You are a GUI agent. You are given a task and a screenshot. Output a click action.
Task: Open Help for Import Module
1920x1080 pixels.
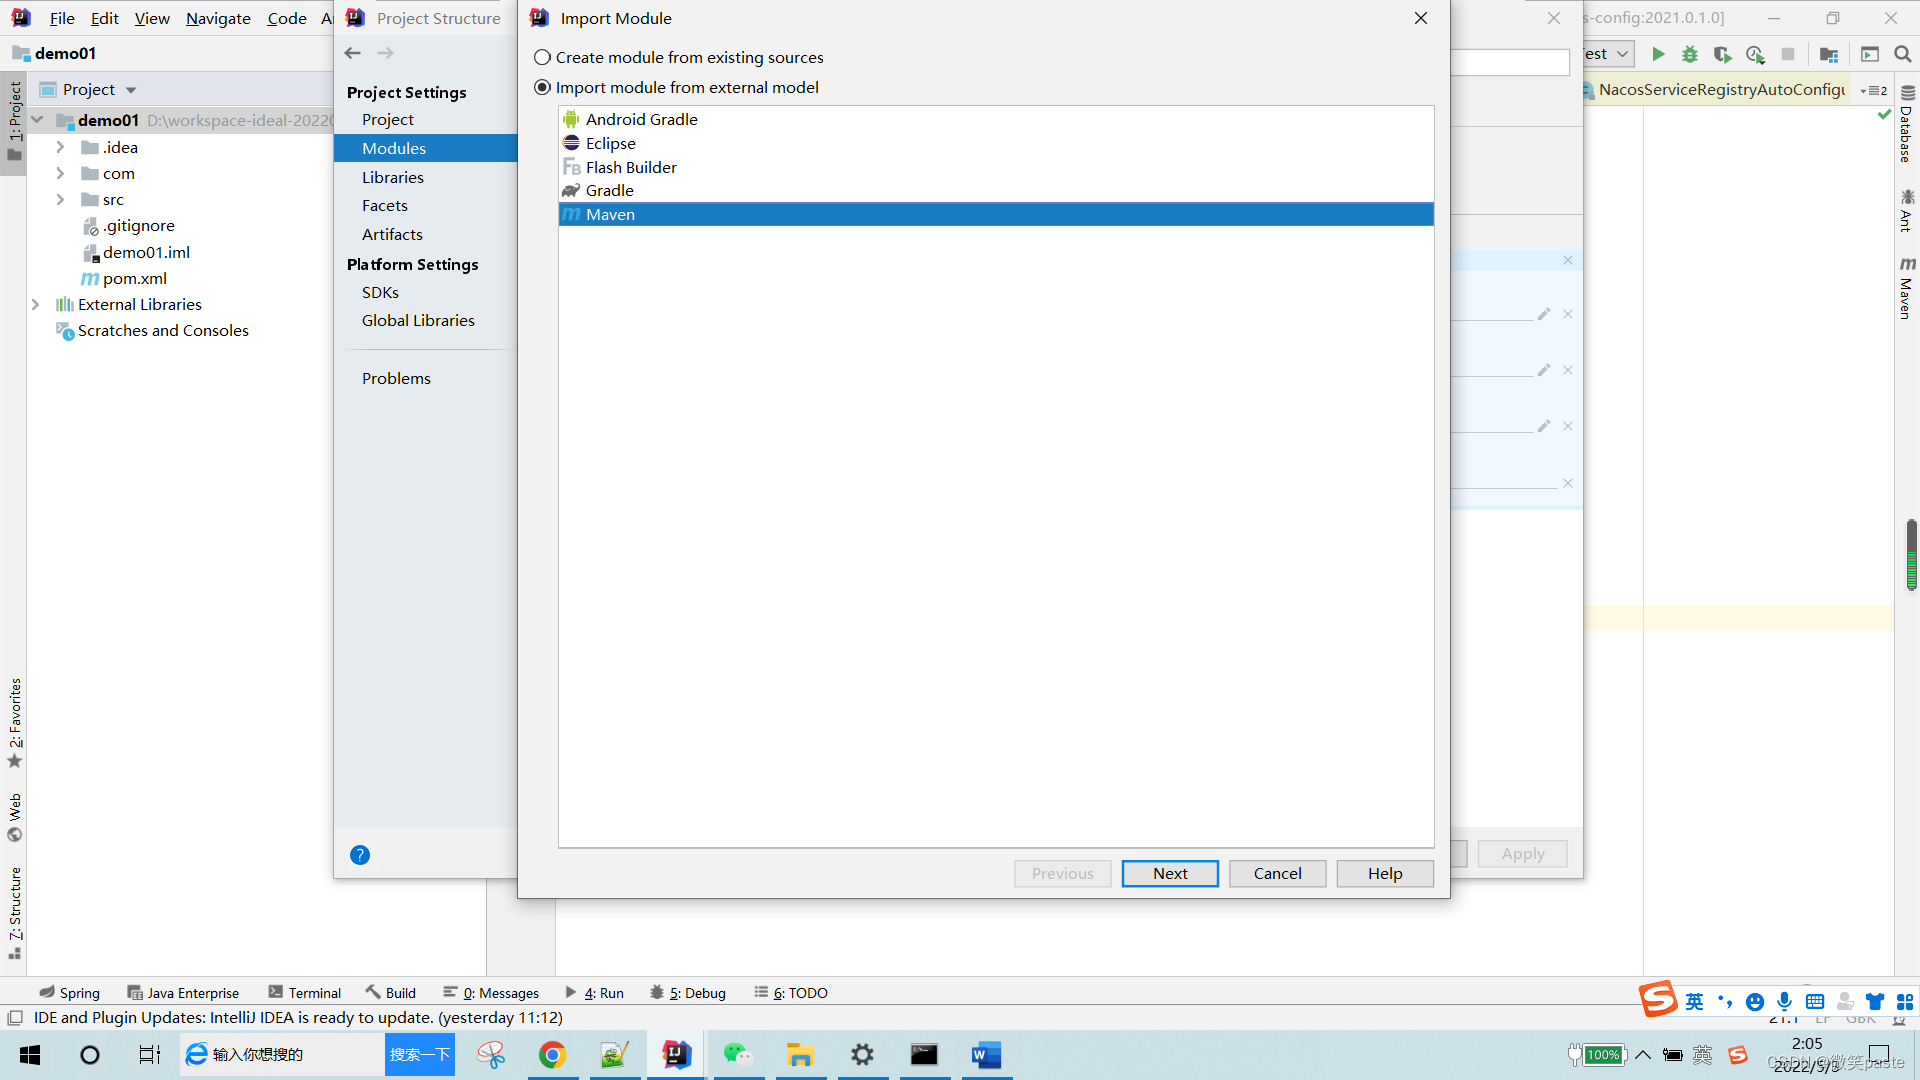(1385, 873)
